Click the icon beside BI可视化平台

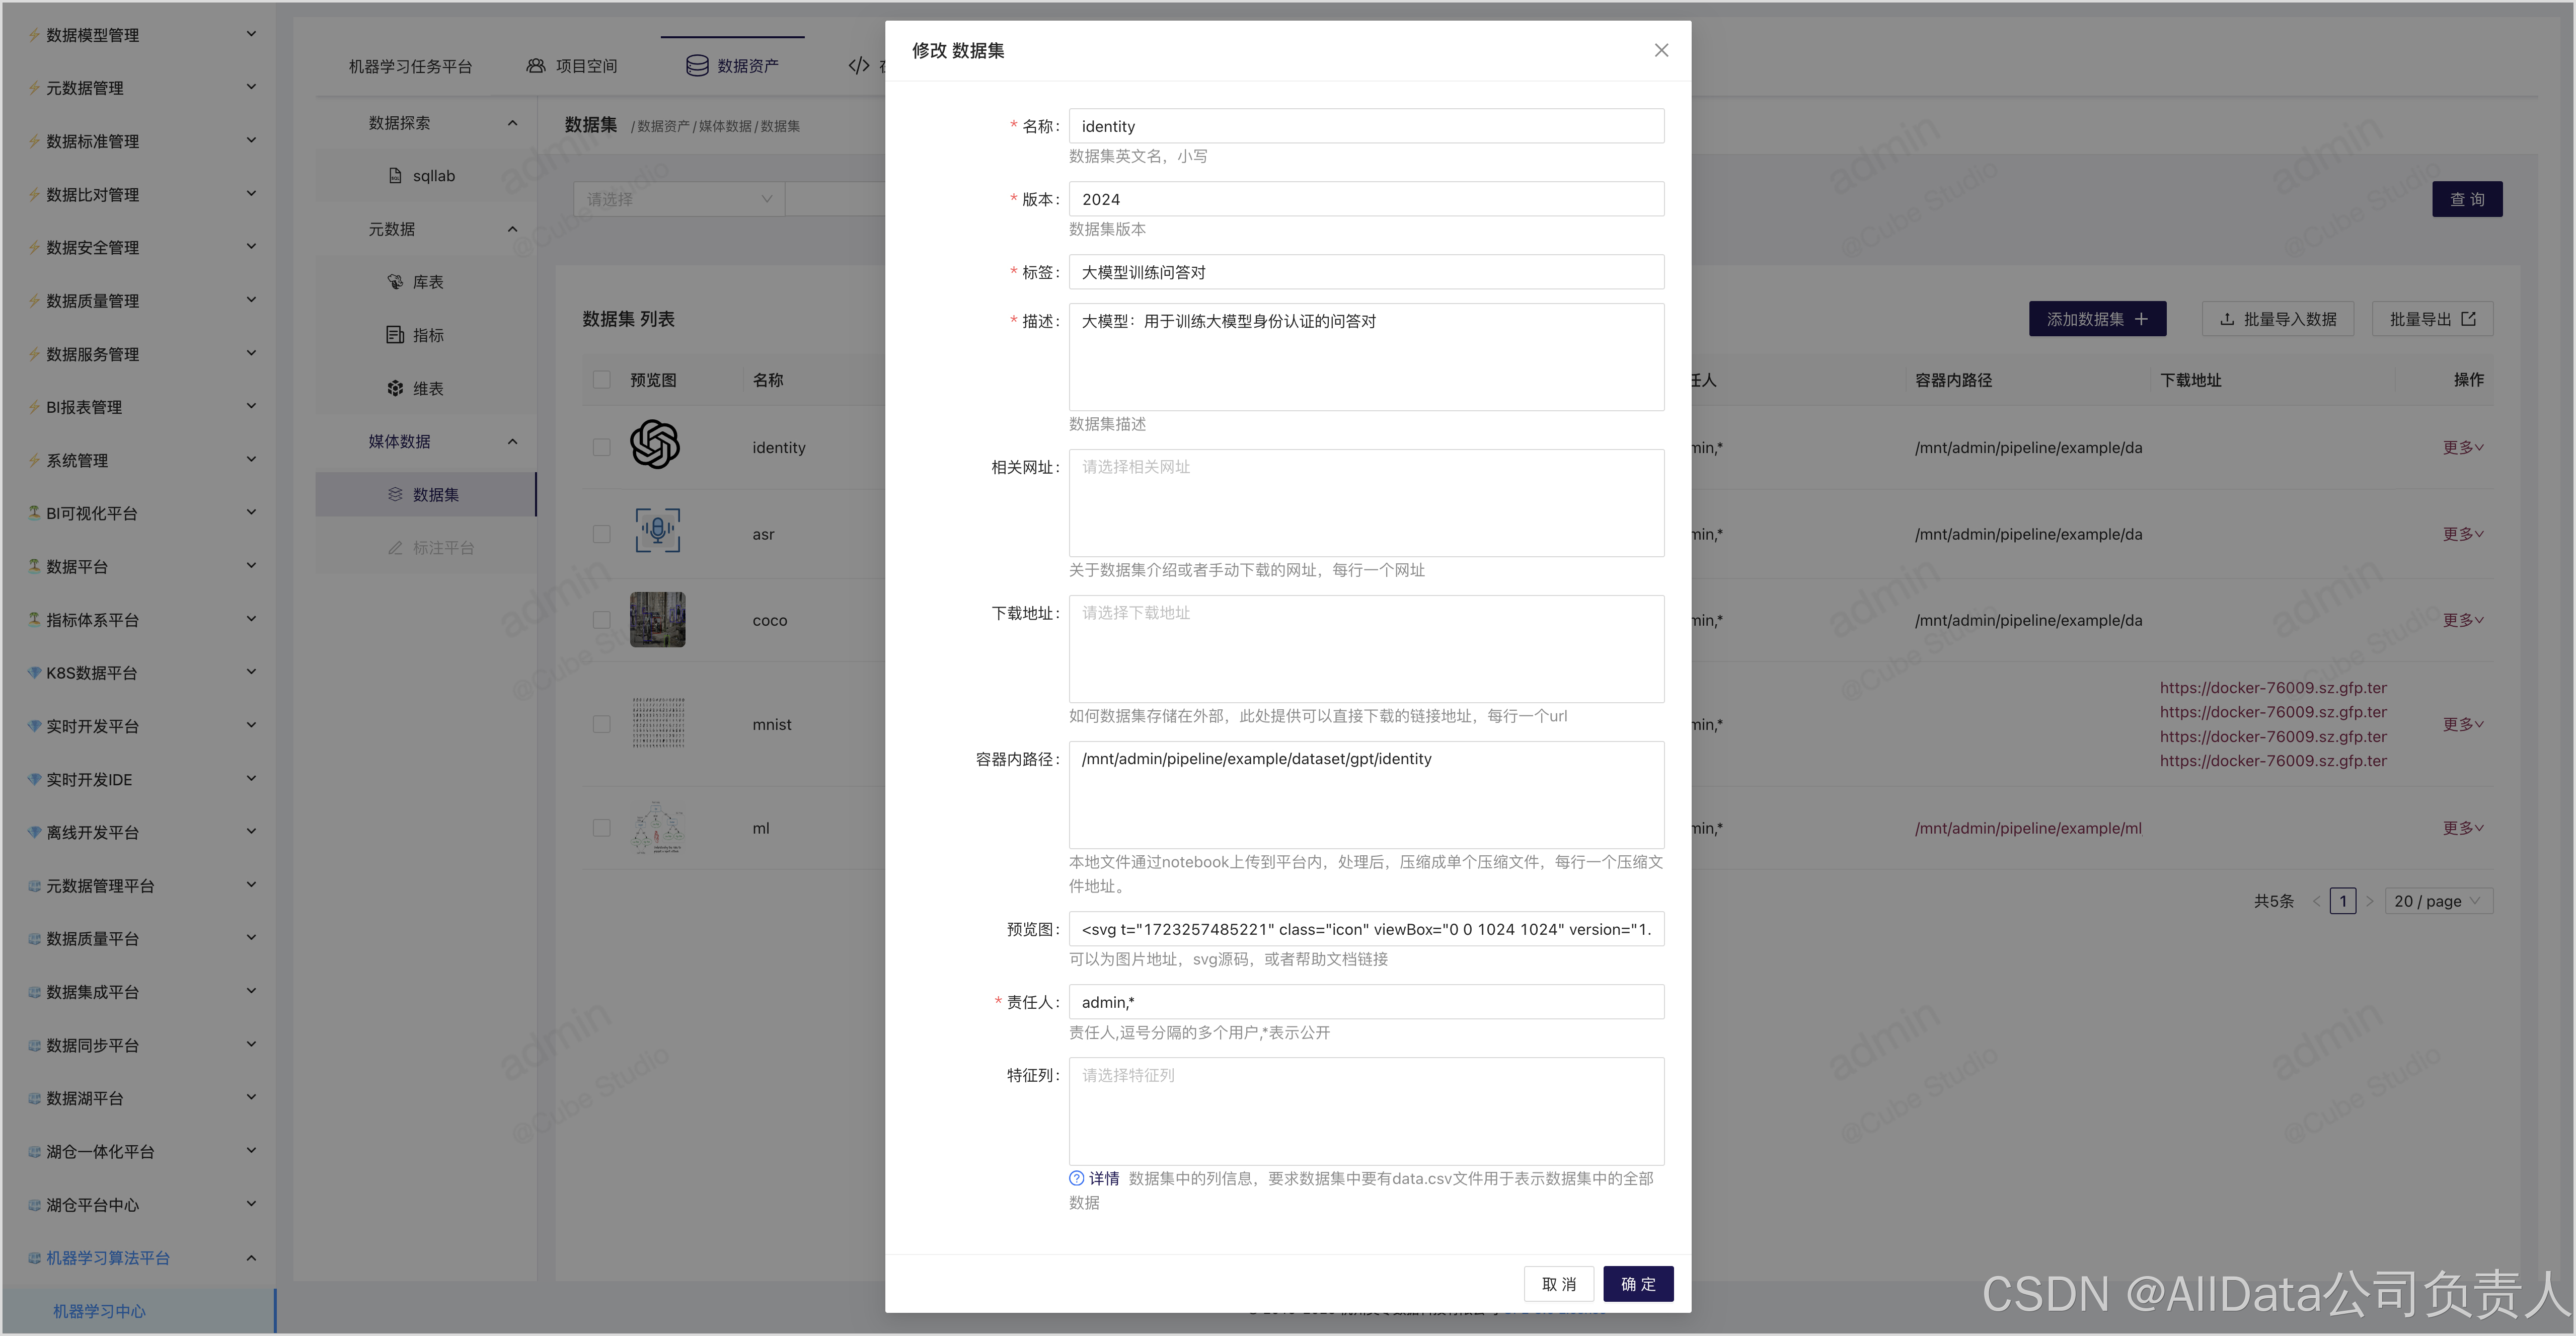click(34, 513)
